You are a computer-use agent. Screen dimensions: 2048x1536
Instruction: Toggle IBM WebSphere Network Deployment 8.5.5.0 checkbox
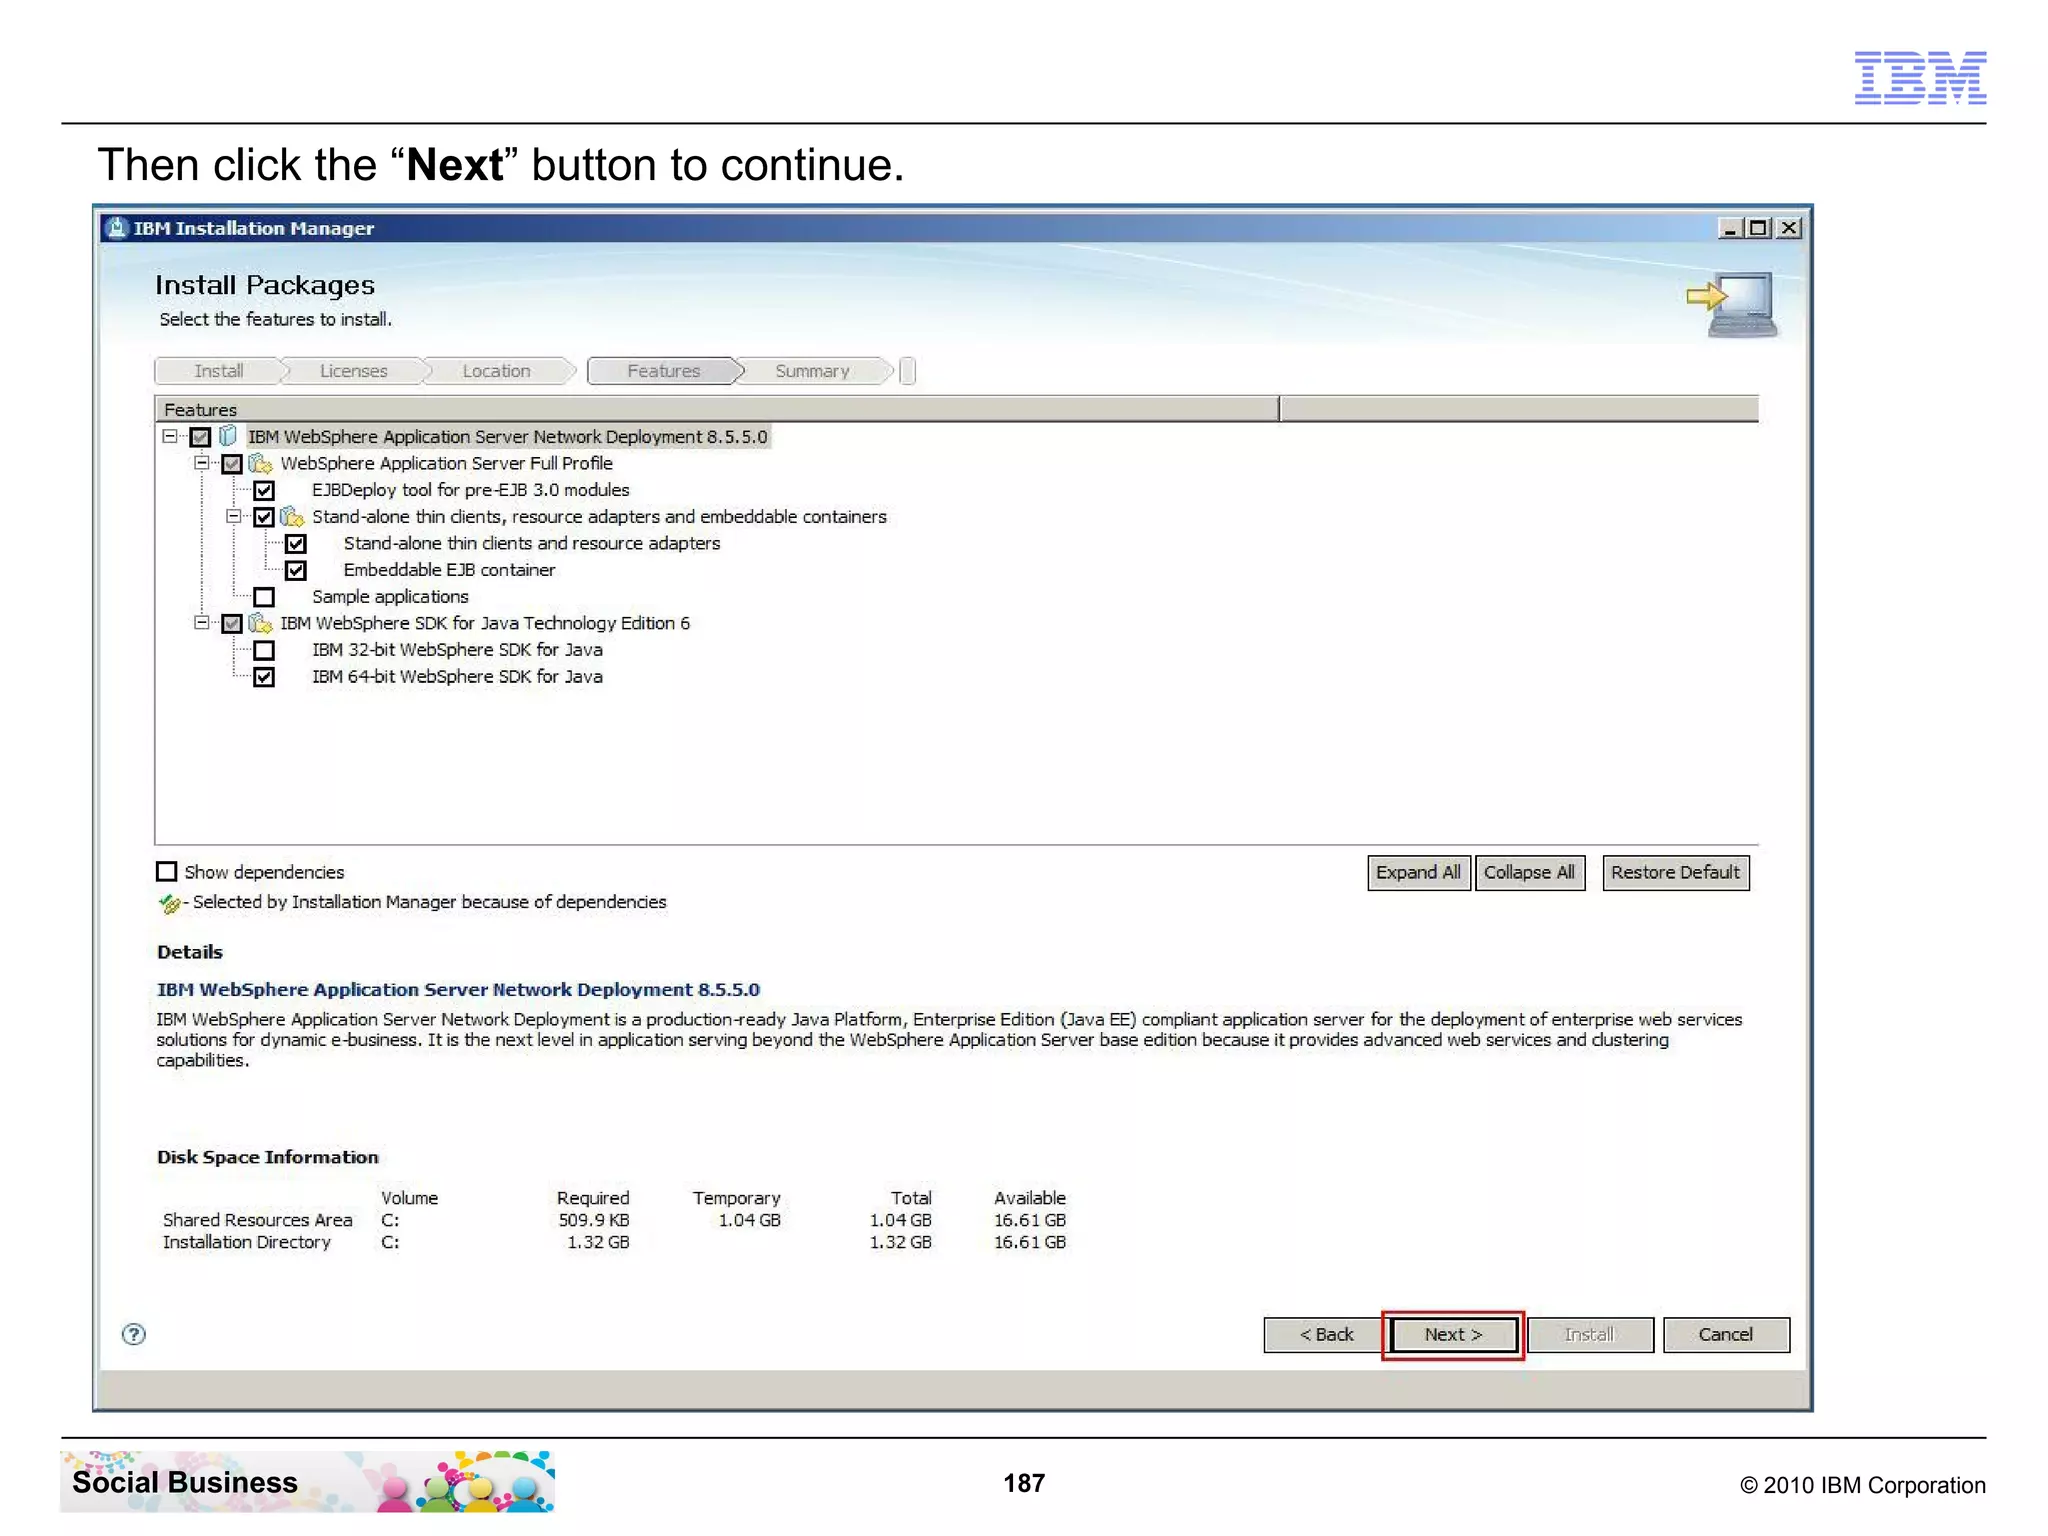point(200,437)
